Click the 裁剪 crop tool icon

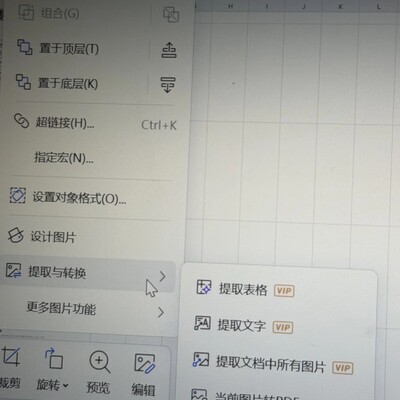[x=11, y=356]
